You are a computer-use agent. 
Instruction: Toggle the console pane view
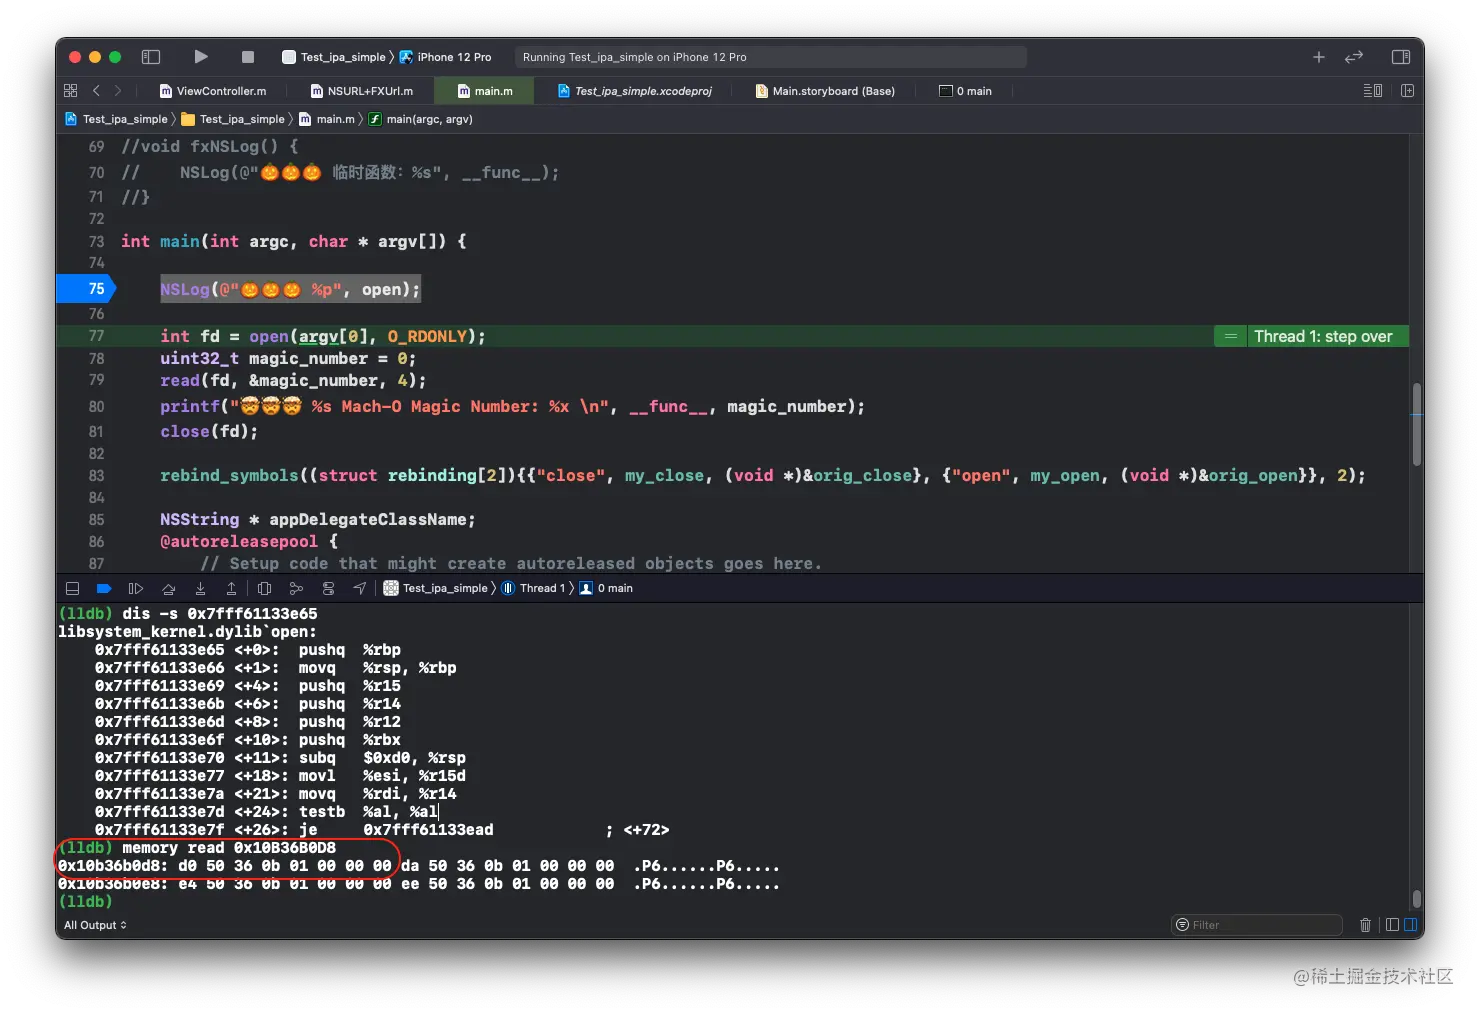click(x=1410, y=925)
